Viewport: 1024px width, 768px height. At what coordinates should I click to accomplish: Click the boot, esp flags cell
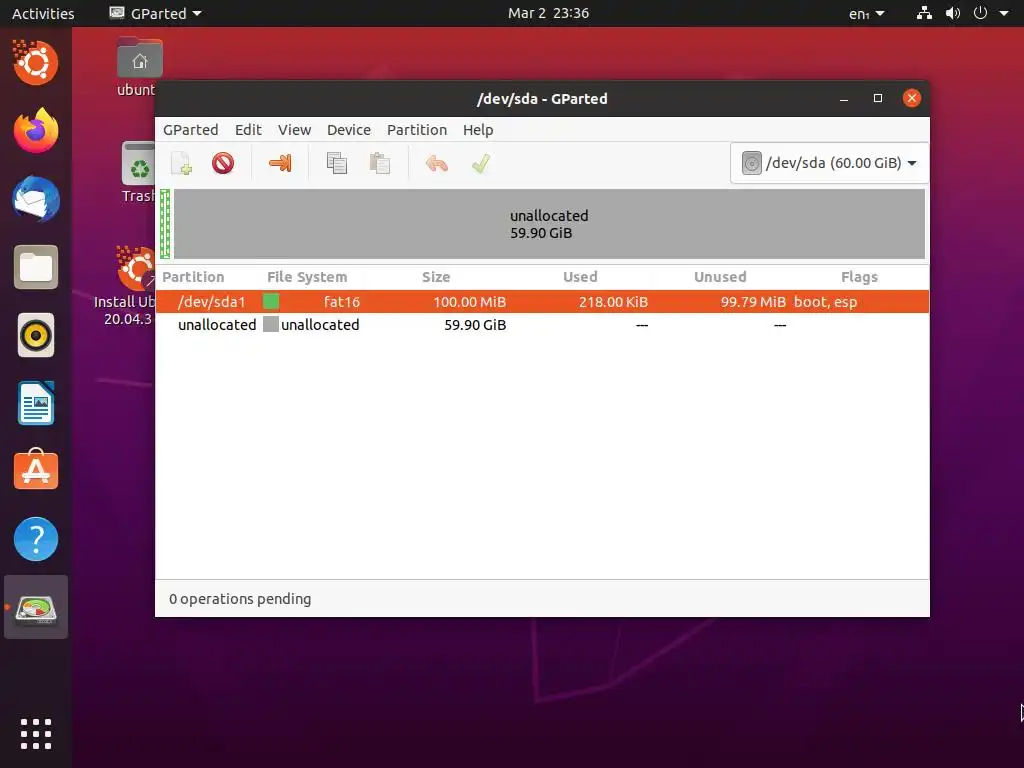(825, 302)
